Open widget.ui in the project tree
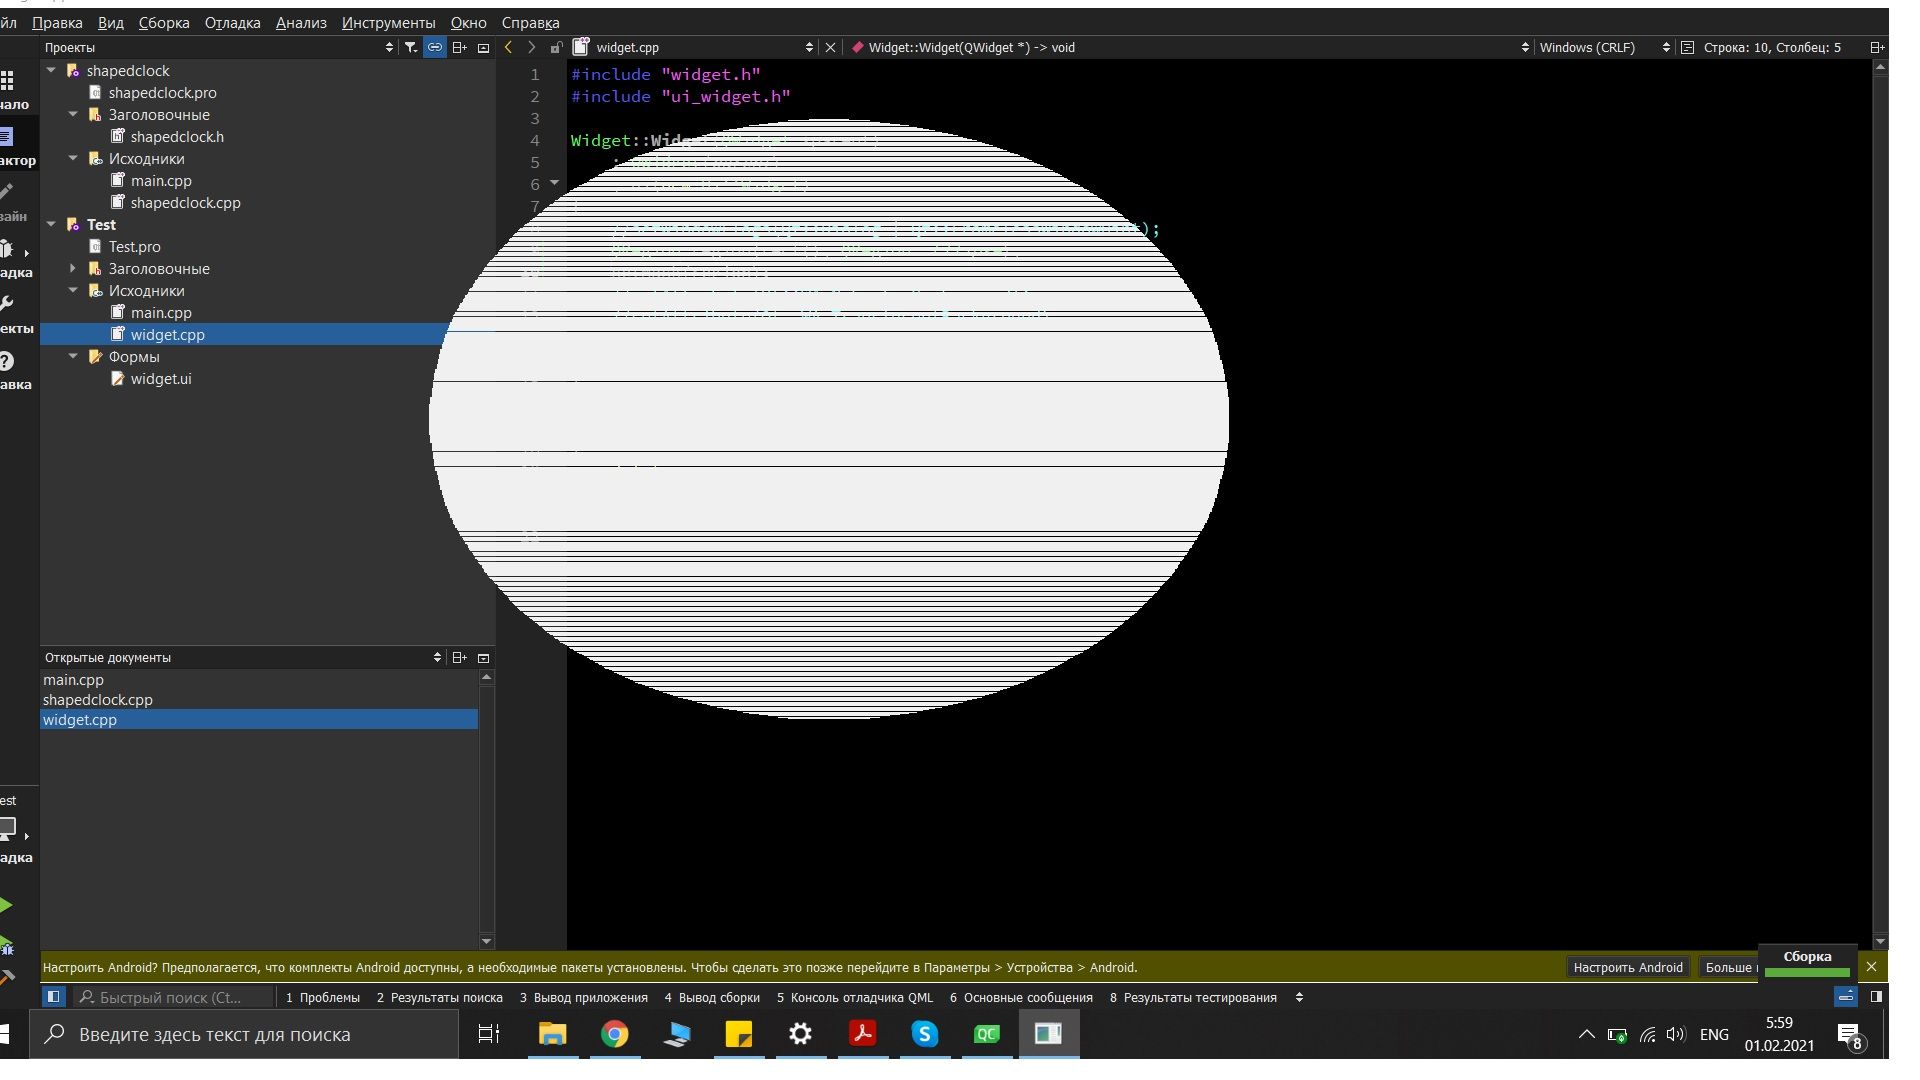 pyautogui.click(x=160, y=379)
